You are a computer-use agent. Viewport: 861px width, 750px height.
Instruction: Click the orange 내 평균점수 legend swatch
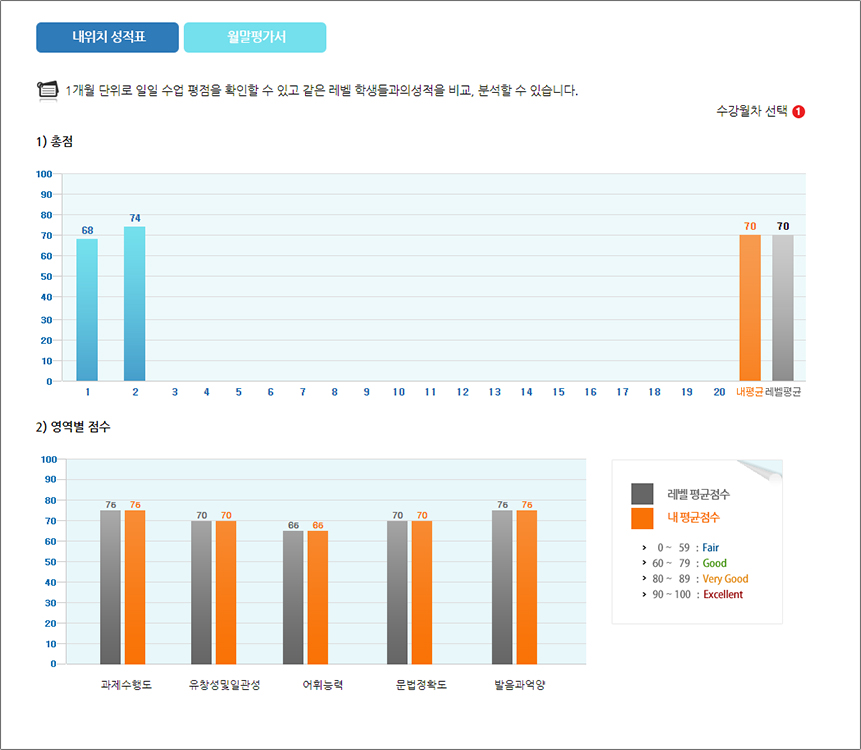642,518
